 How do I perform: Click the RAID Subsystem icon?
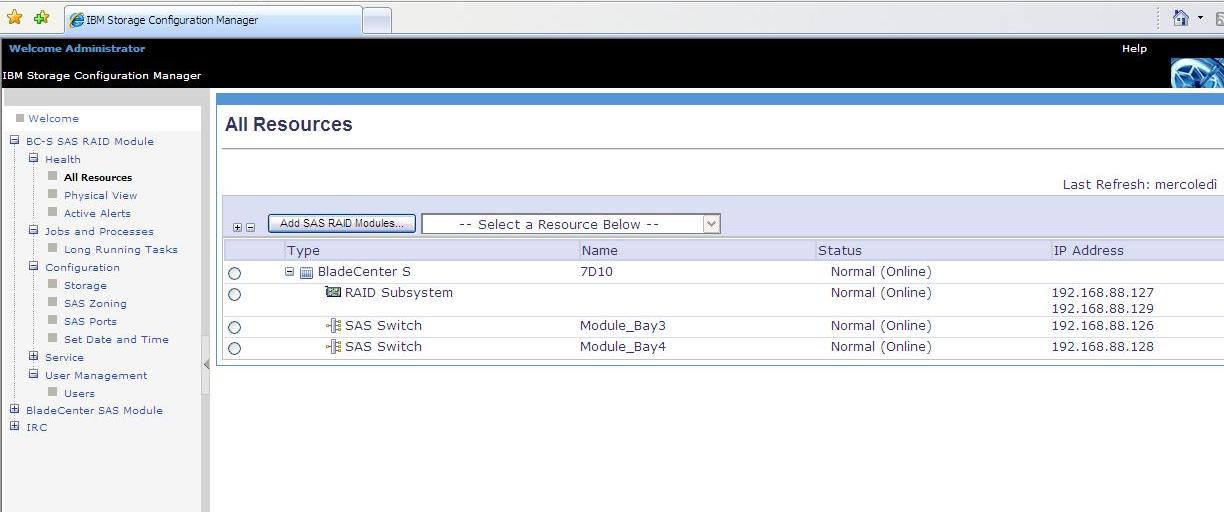(334, 292)
